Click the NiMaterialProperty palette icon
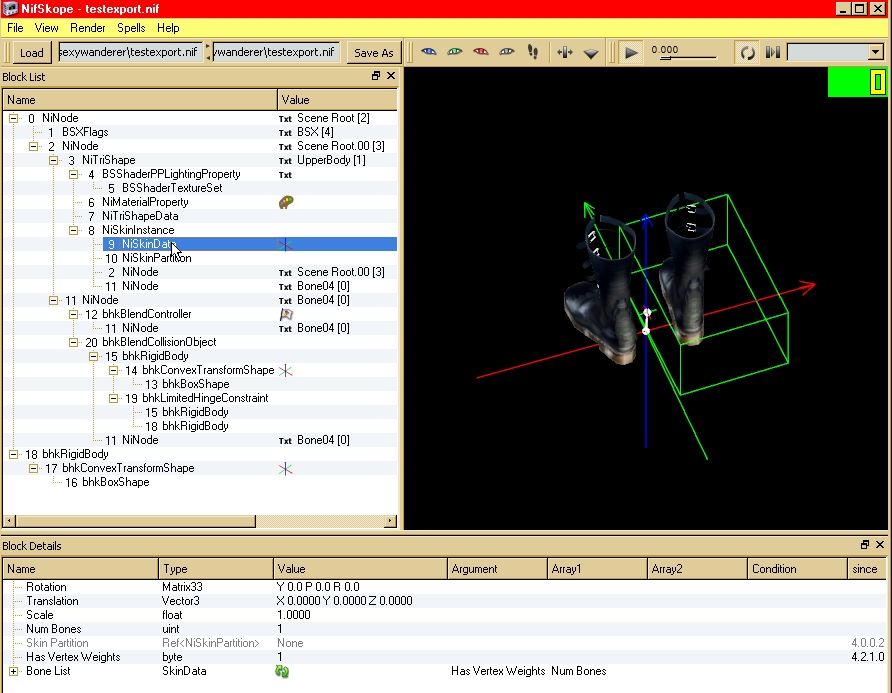892x693 pixels. pyautogui.click(x=286, y=202)
